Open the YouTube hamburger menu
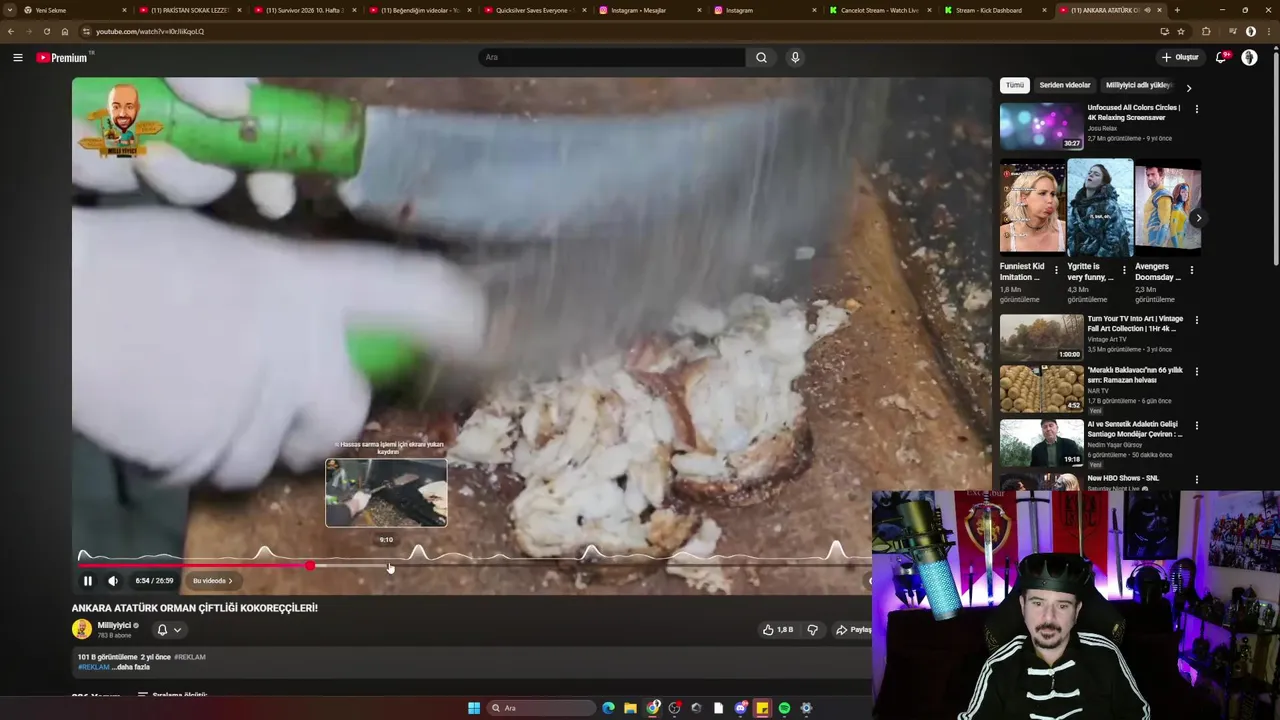 point(18,58)
